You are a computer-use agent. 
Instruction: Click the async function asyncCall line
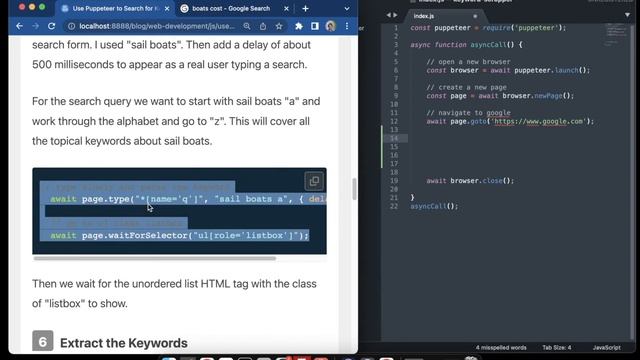click(x=466, y=45)
